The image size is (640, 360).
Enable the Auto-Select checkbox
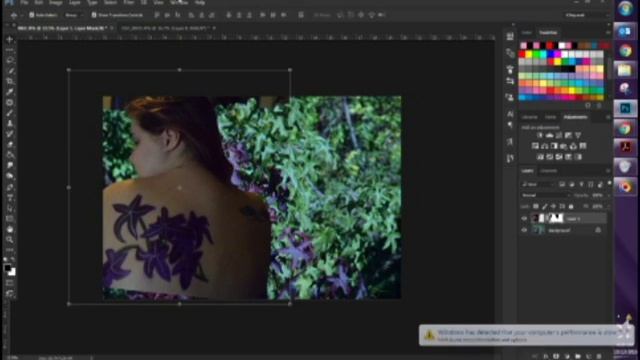tap(31, 15)
